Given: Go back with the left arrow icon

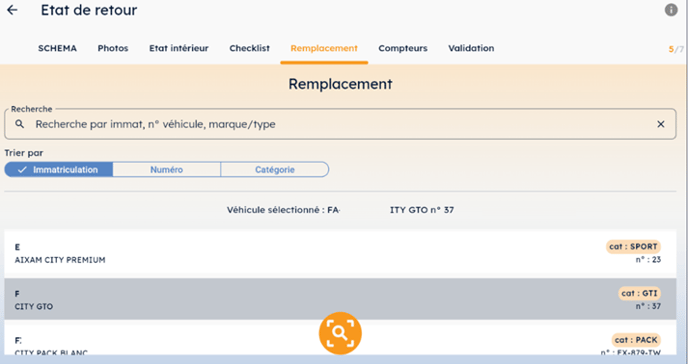Looking at the screenshot, I should [x=12, y=10].
